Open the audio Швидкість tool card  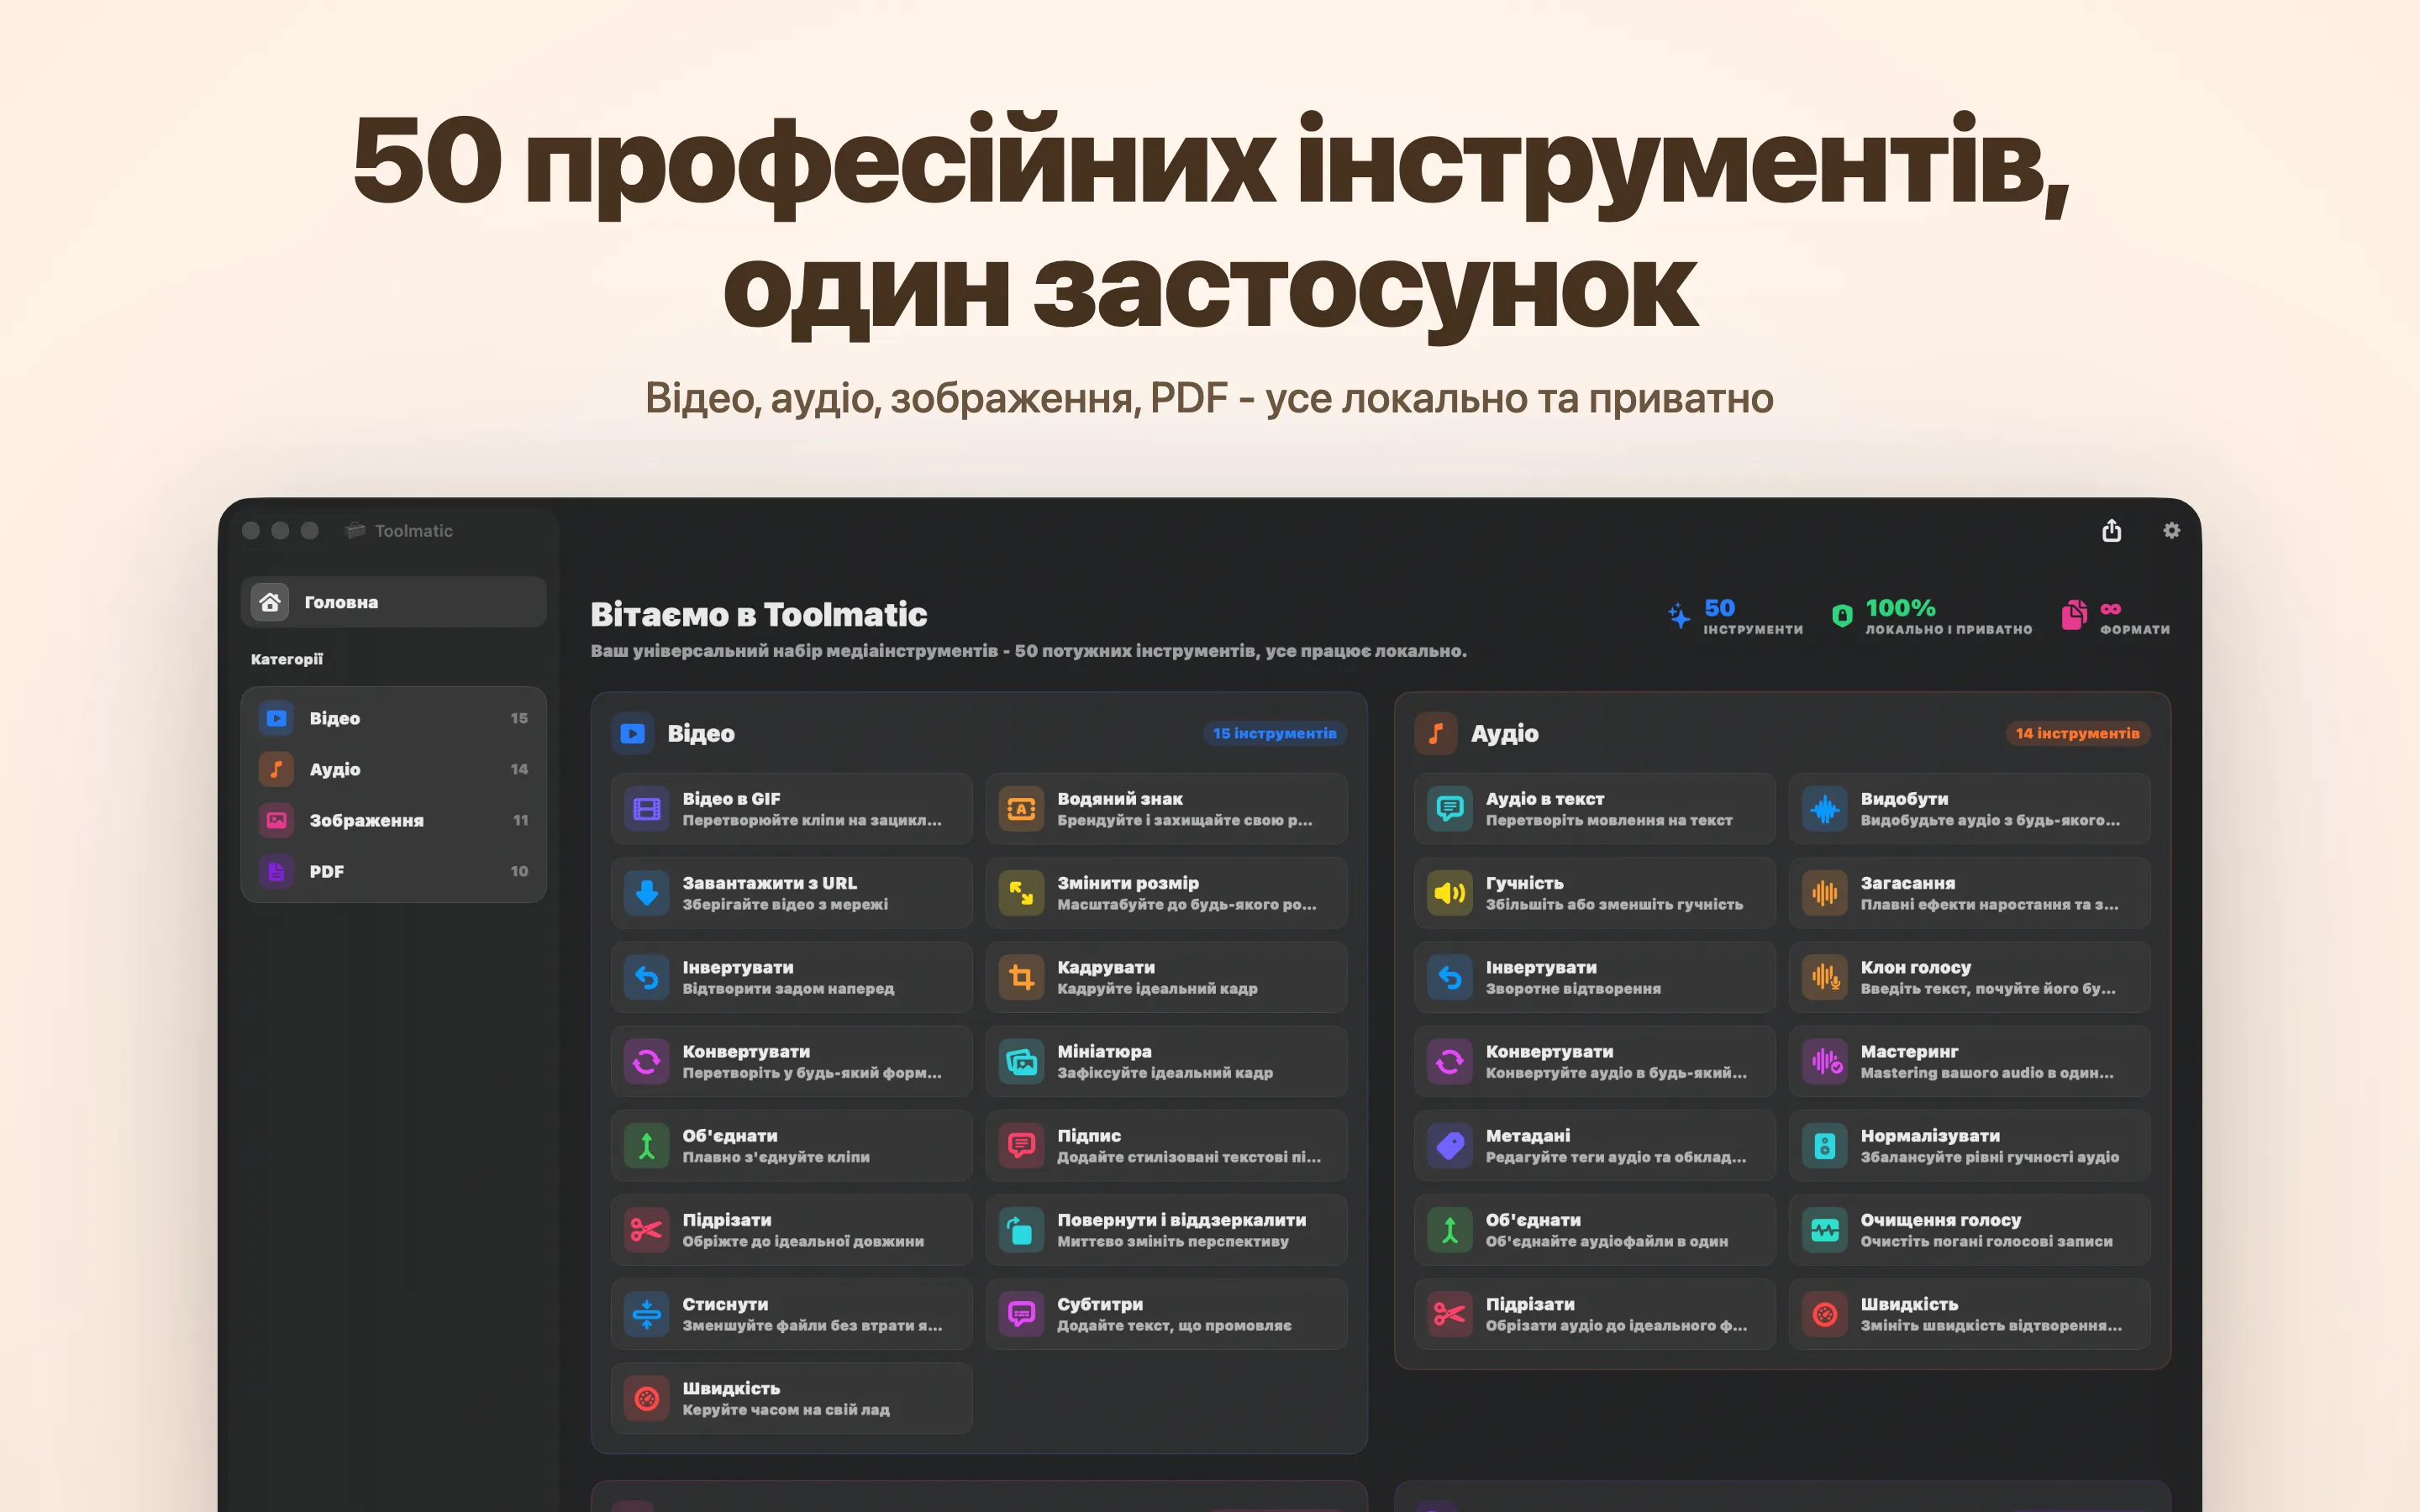1969,1314
